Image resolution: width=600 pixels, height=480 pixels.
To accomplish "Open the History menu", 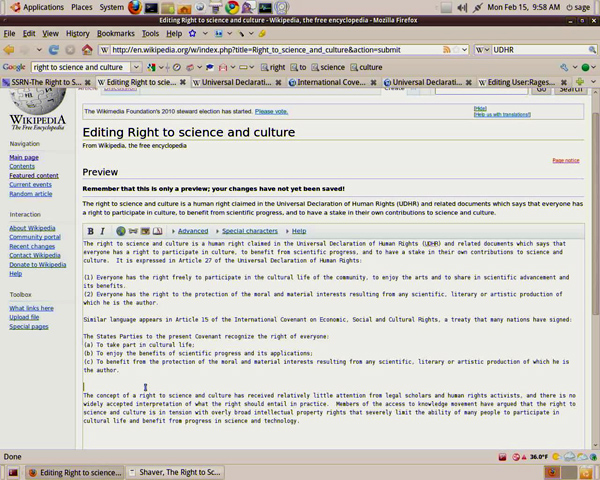I will point(77,33).
